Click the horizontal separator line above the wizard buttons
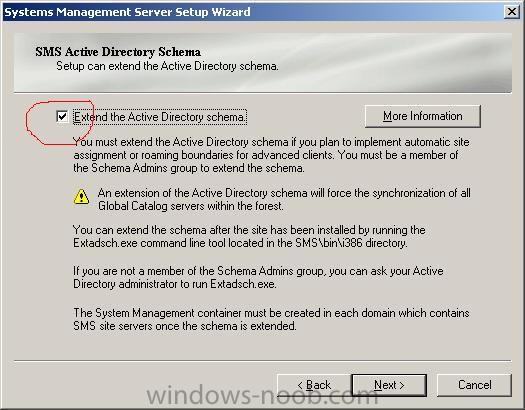Image resolution: width=525 pixels, height=410 pixels. [263, 361]
